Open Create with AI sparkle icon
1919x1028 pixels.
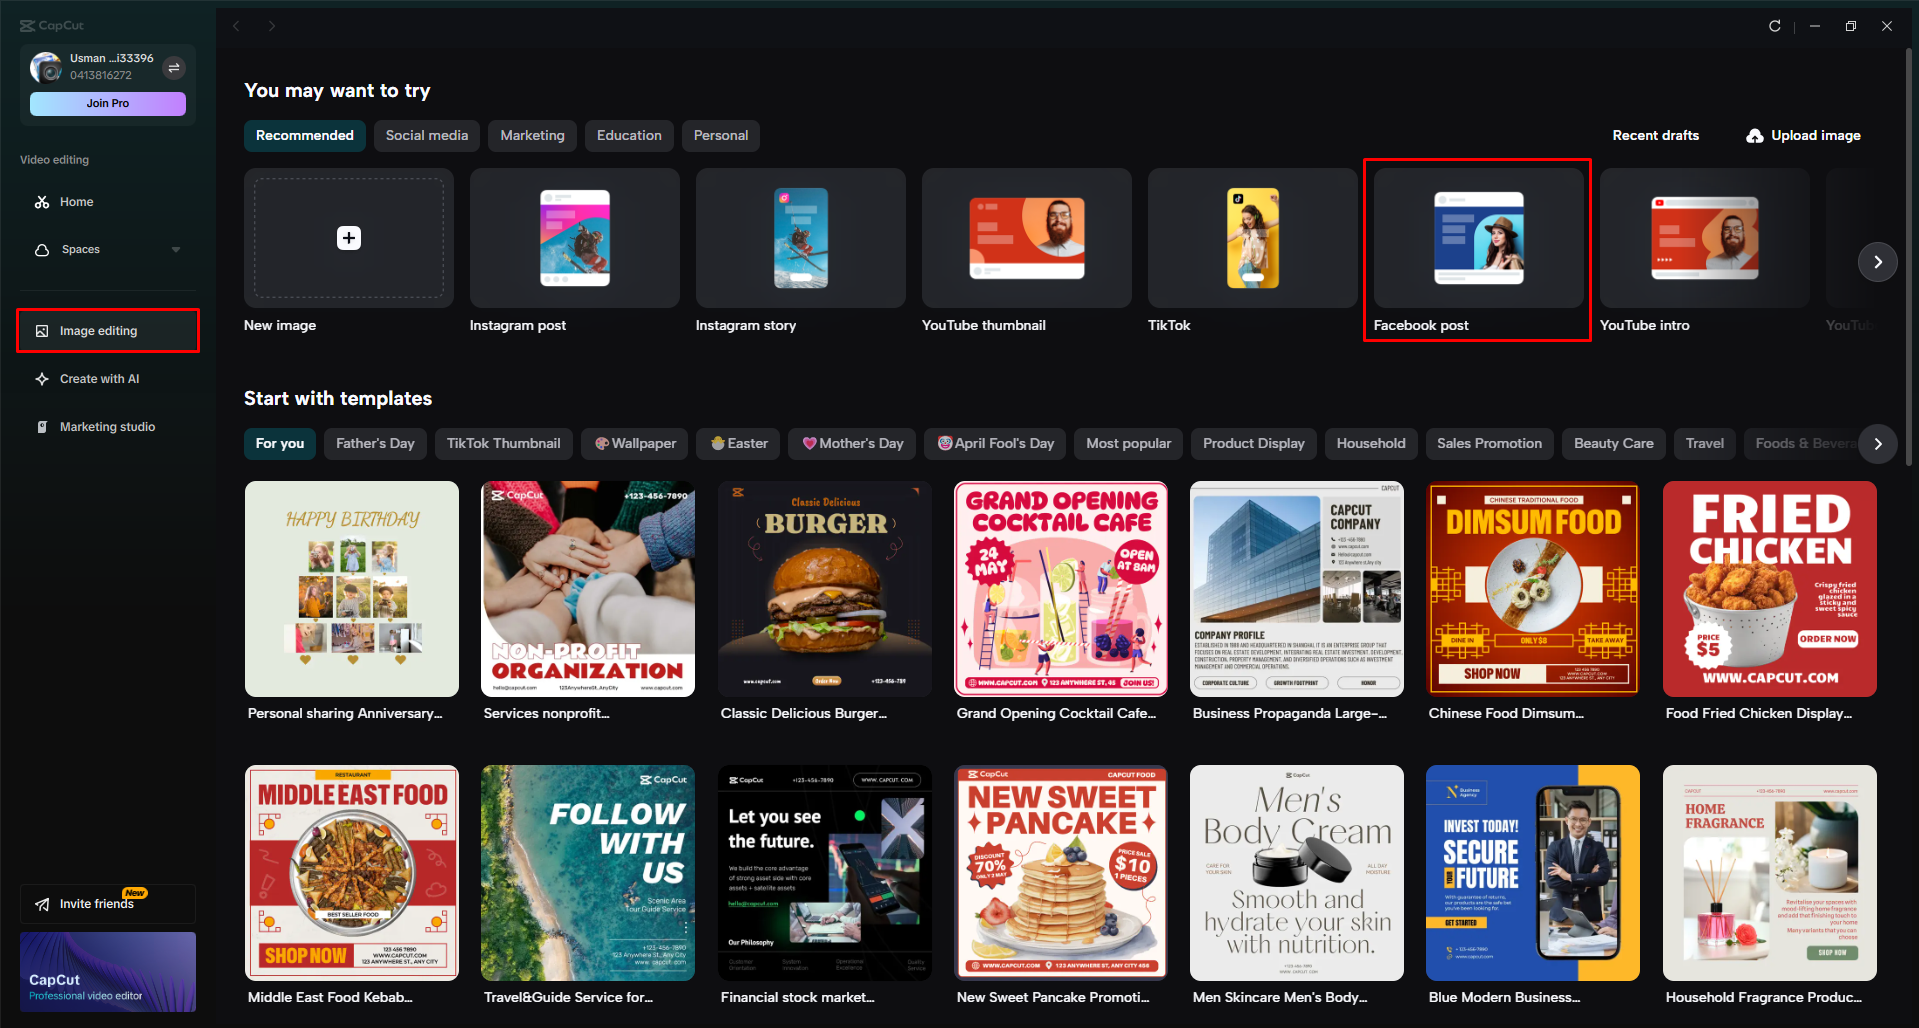click(42, 379)
